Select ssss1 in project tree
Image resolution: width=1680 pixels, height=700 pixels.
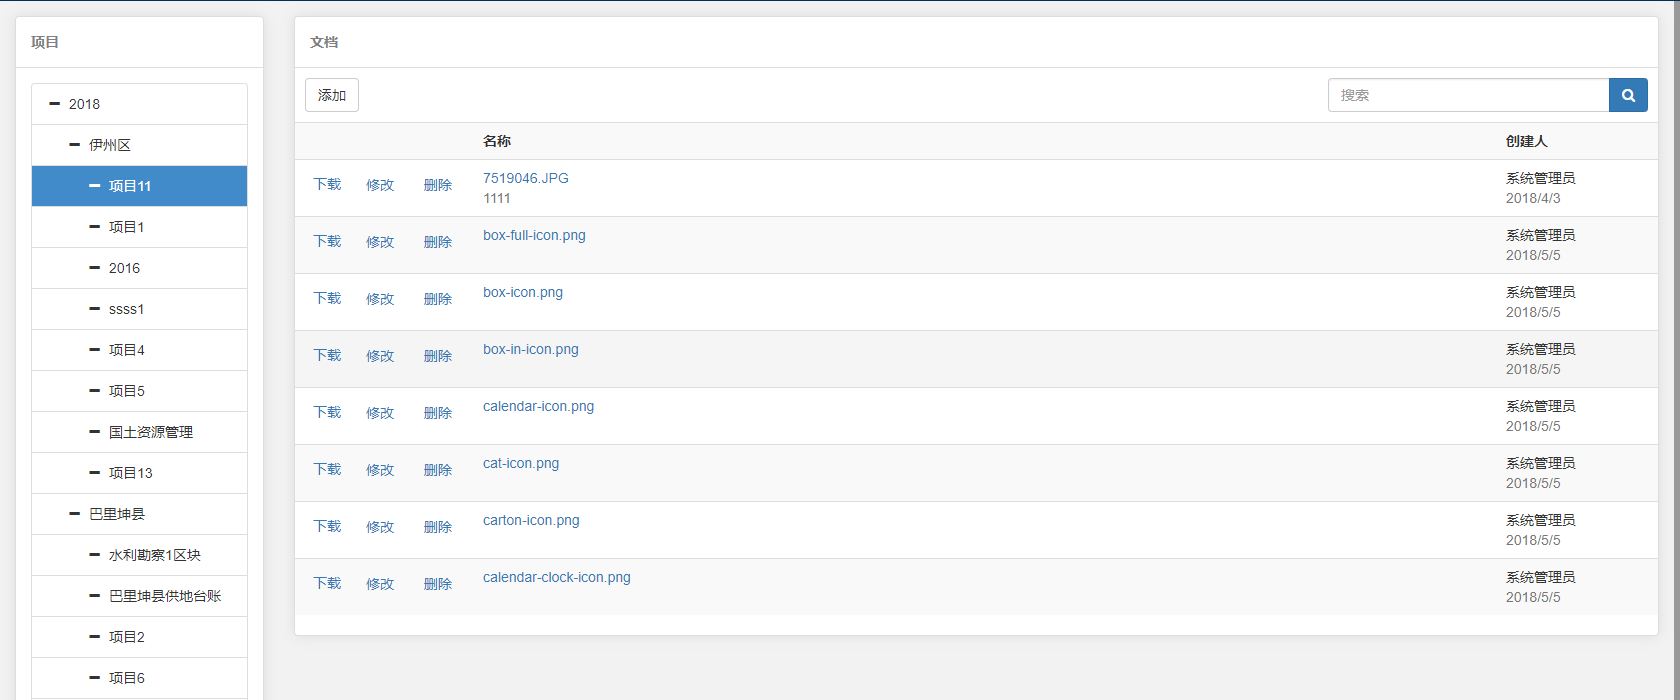point(126,309)
